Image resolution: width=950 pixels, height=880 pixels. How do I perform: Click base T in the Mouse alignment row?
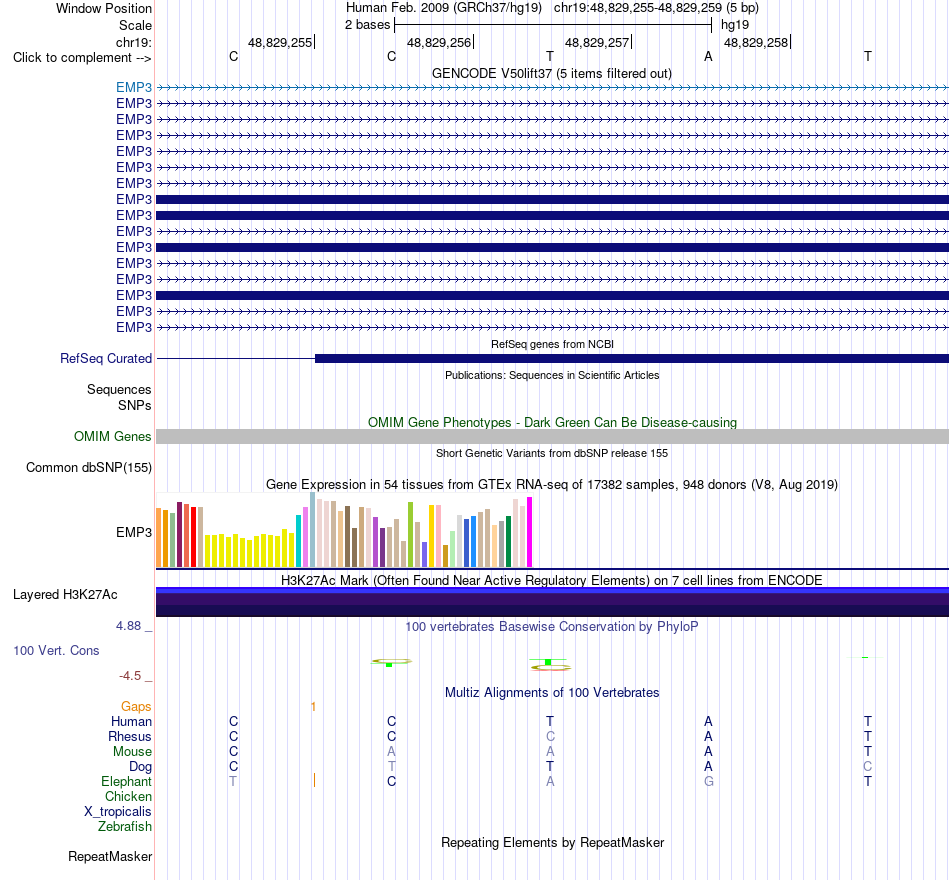coord(868,752)
